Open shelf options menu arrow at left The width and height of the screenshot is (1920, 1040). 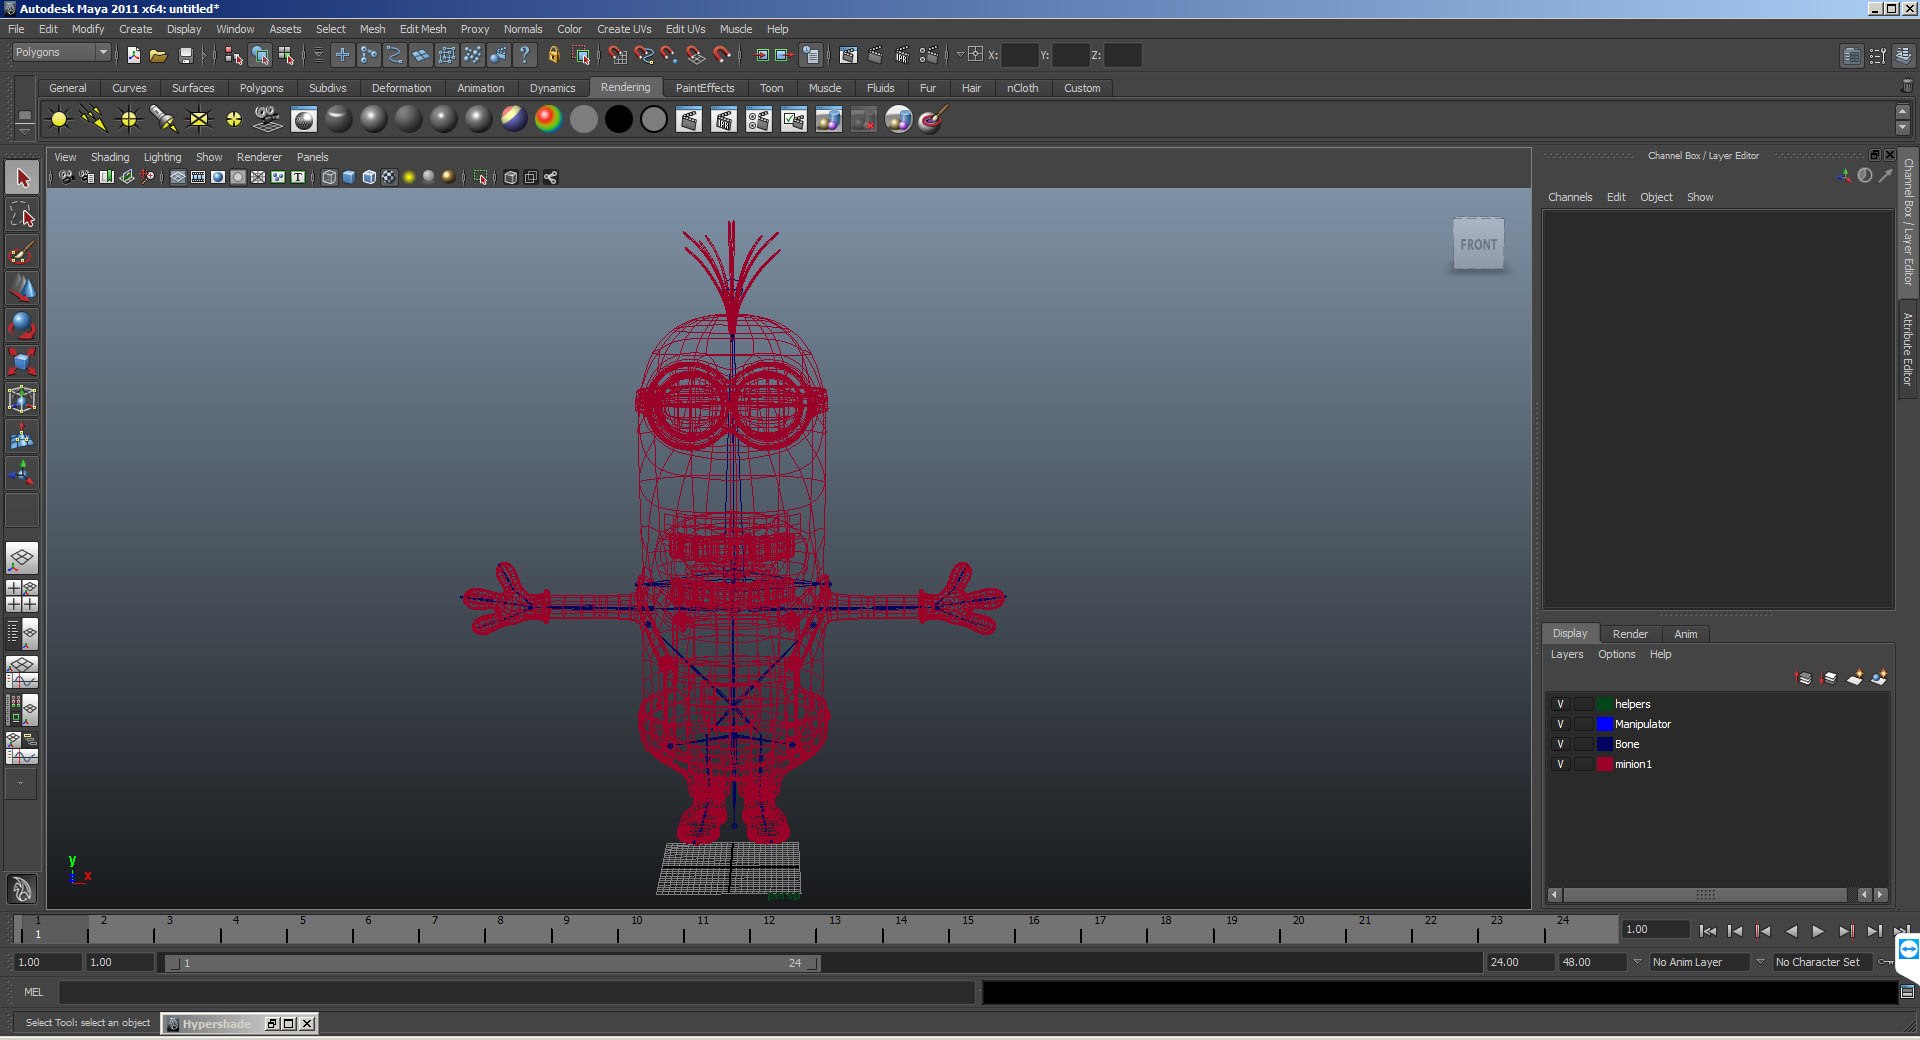tap(25, 131)
